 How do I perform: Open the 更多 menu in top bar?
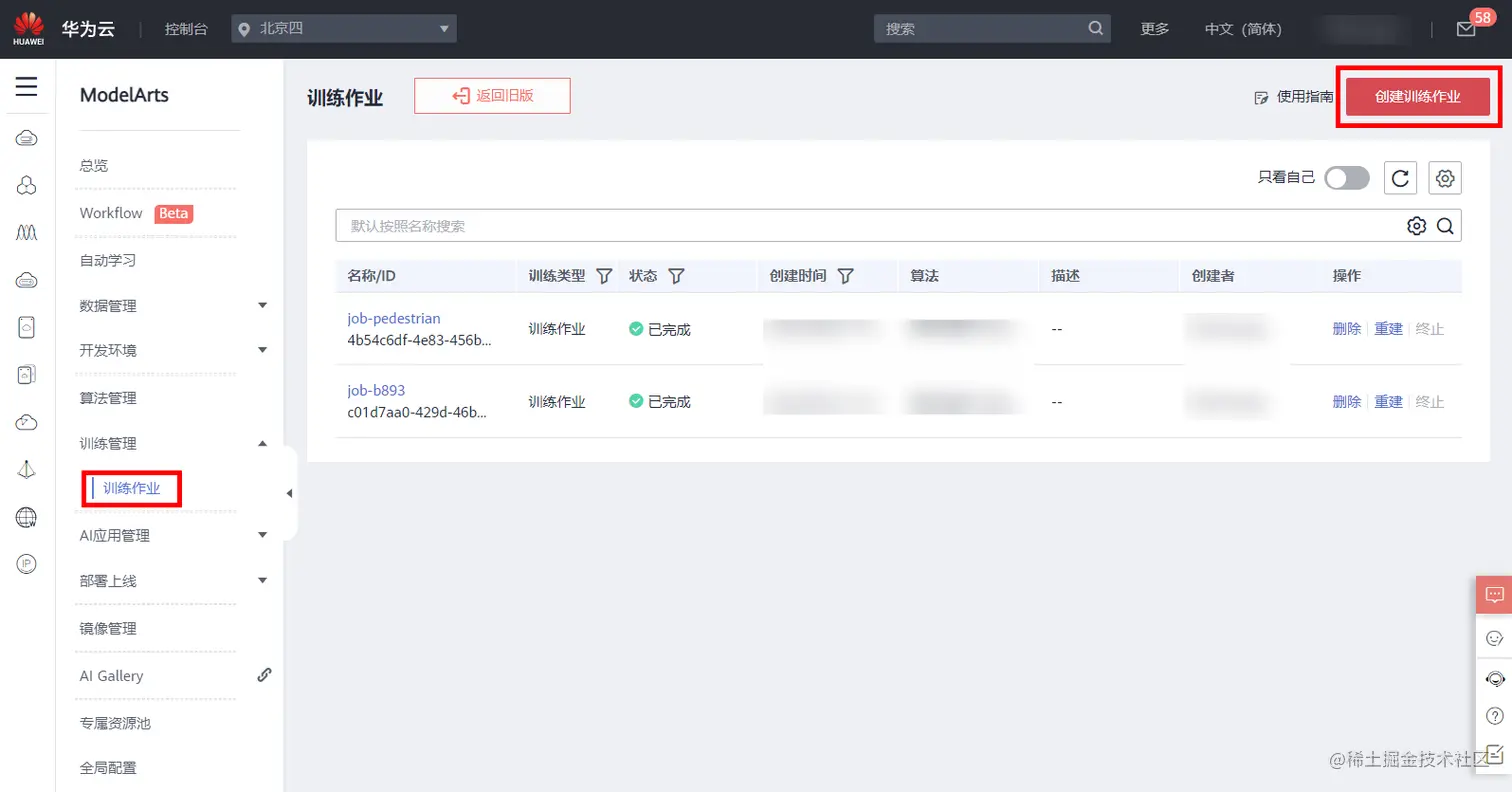tap(1155, 29)
